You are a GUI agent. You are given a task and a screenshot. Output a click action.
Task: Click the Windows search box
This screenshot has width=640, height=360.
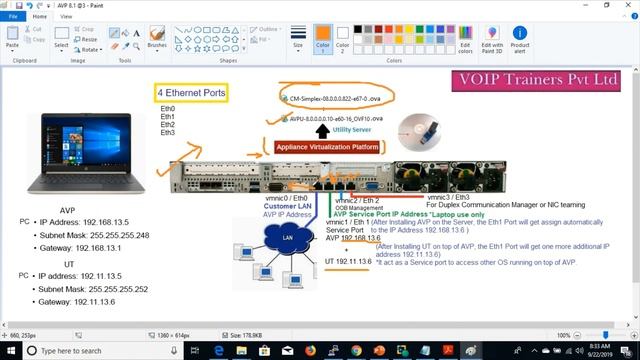[102, 351]
